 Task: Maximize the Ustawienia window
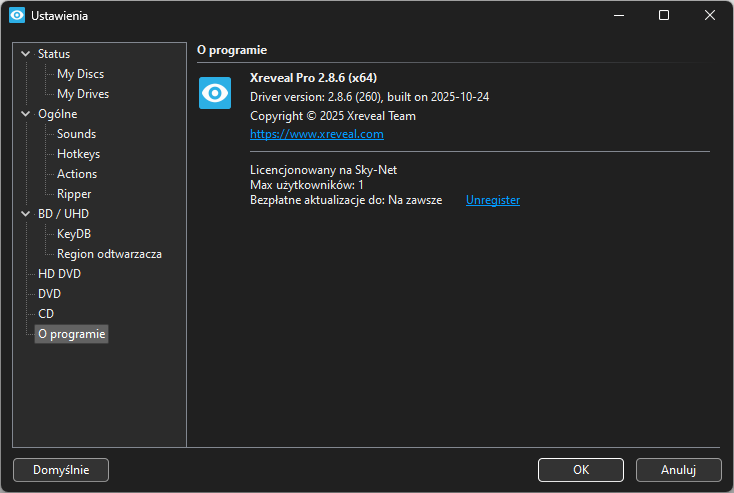point(664,15)
